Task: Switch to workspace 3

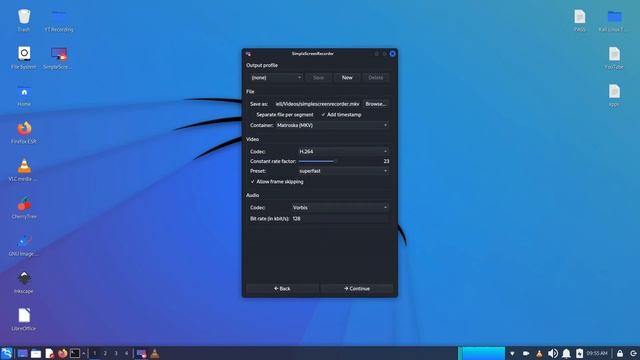Action: coord(116,353)
